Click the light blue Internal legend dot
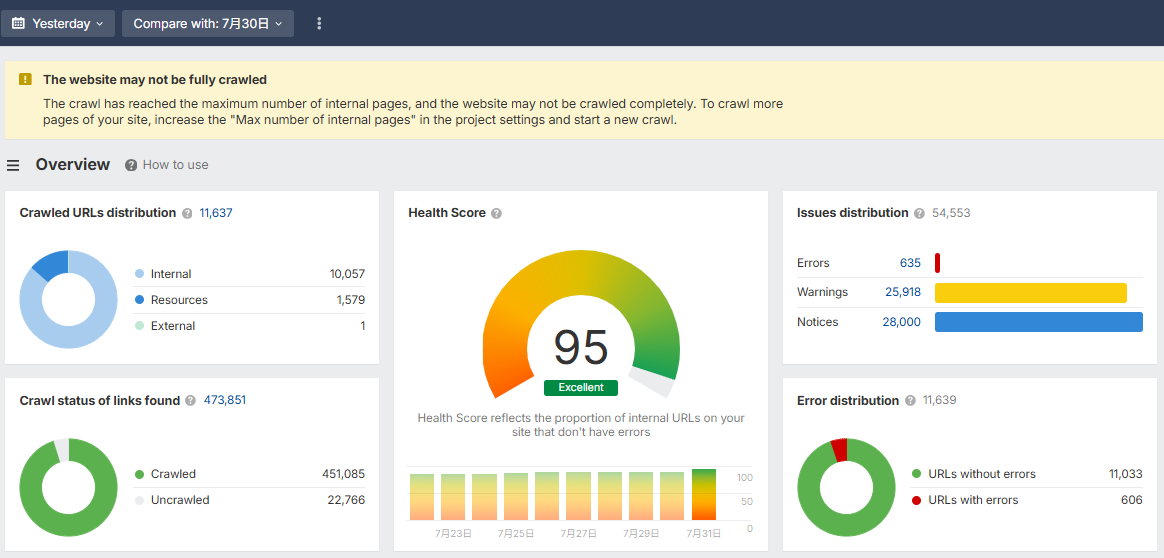Viewport: 1164px width, 558px height. pos(139,274)
